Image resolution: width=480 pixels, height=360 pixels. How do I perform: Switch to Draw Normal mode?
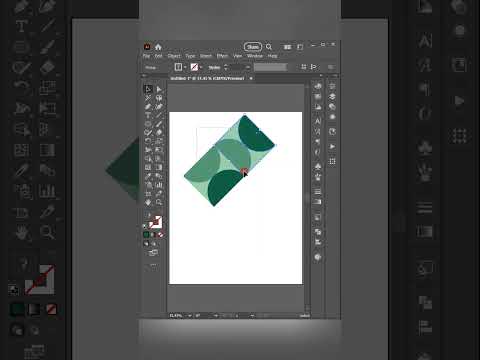pos(146,244)
